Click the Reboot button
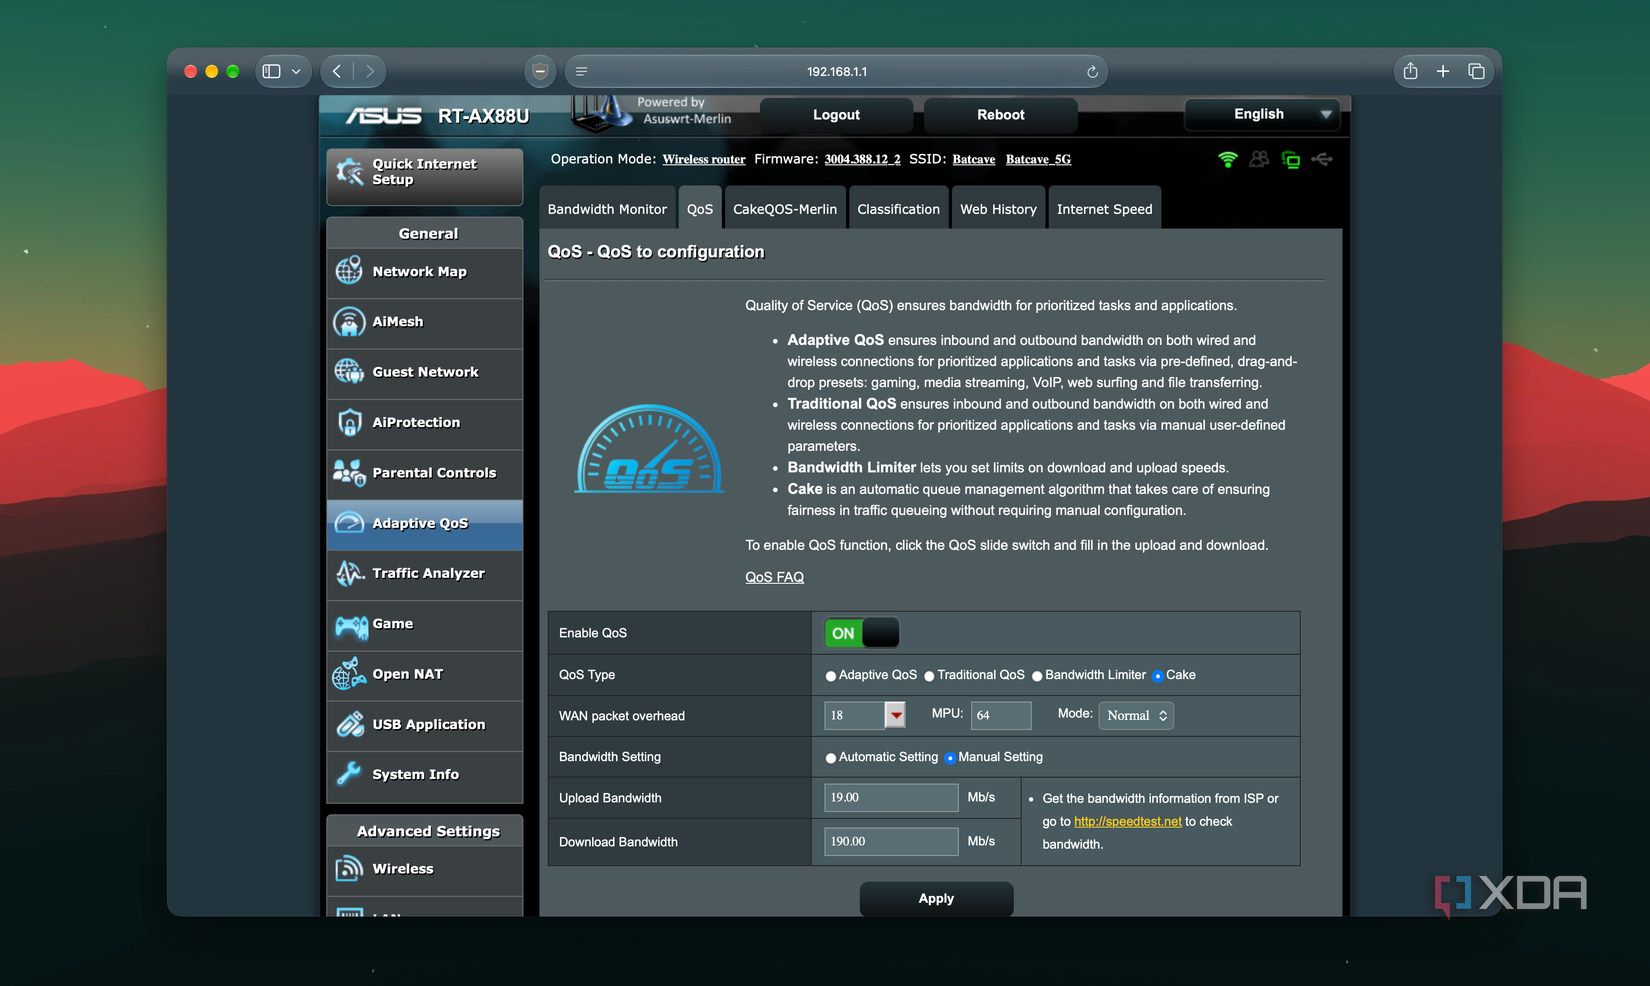Image resolution: width=1650 pixels, height=986 pixels. (1000, 115)
